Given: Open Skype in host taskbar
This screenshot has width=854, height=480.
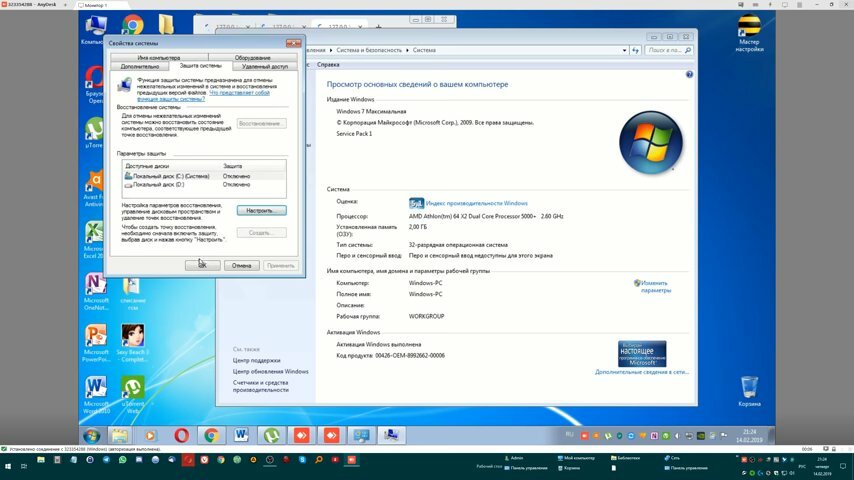Looking at the screenshot, I should point(302,460).
